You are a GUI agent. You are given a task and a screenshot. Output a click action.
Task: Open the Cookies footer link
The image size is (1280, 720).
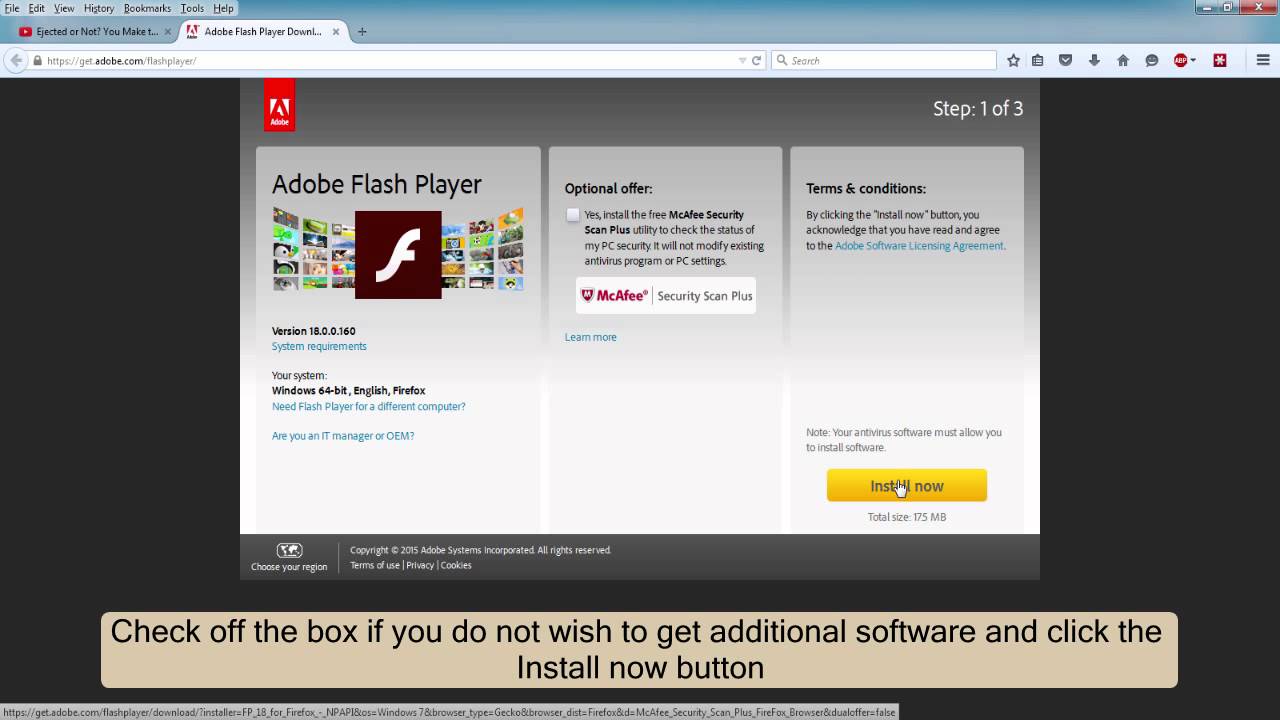point(456,565)
